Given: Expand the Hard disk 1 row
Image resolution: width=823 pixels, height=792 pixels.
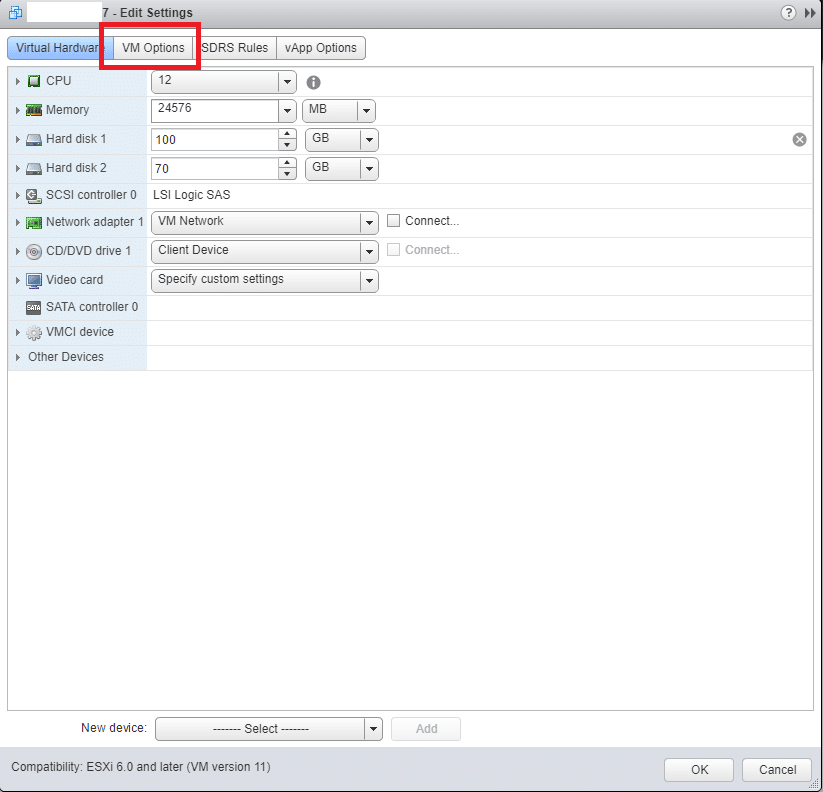Looking at the screenshot, I should click(x=17, y=140).
